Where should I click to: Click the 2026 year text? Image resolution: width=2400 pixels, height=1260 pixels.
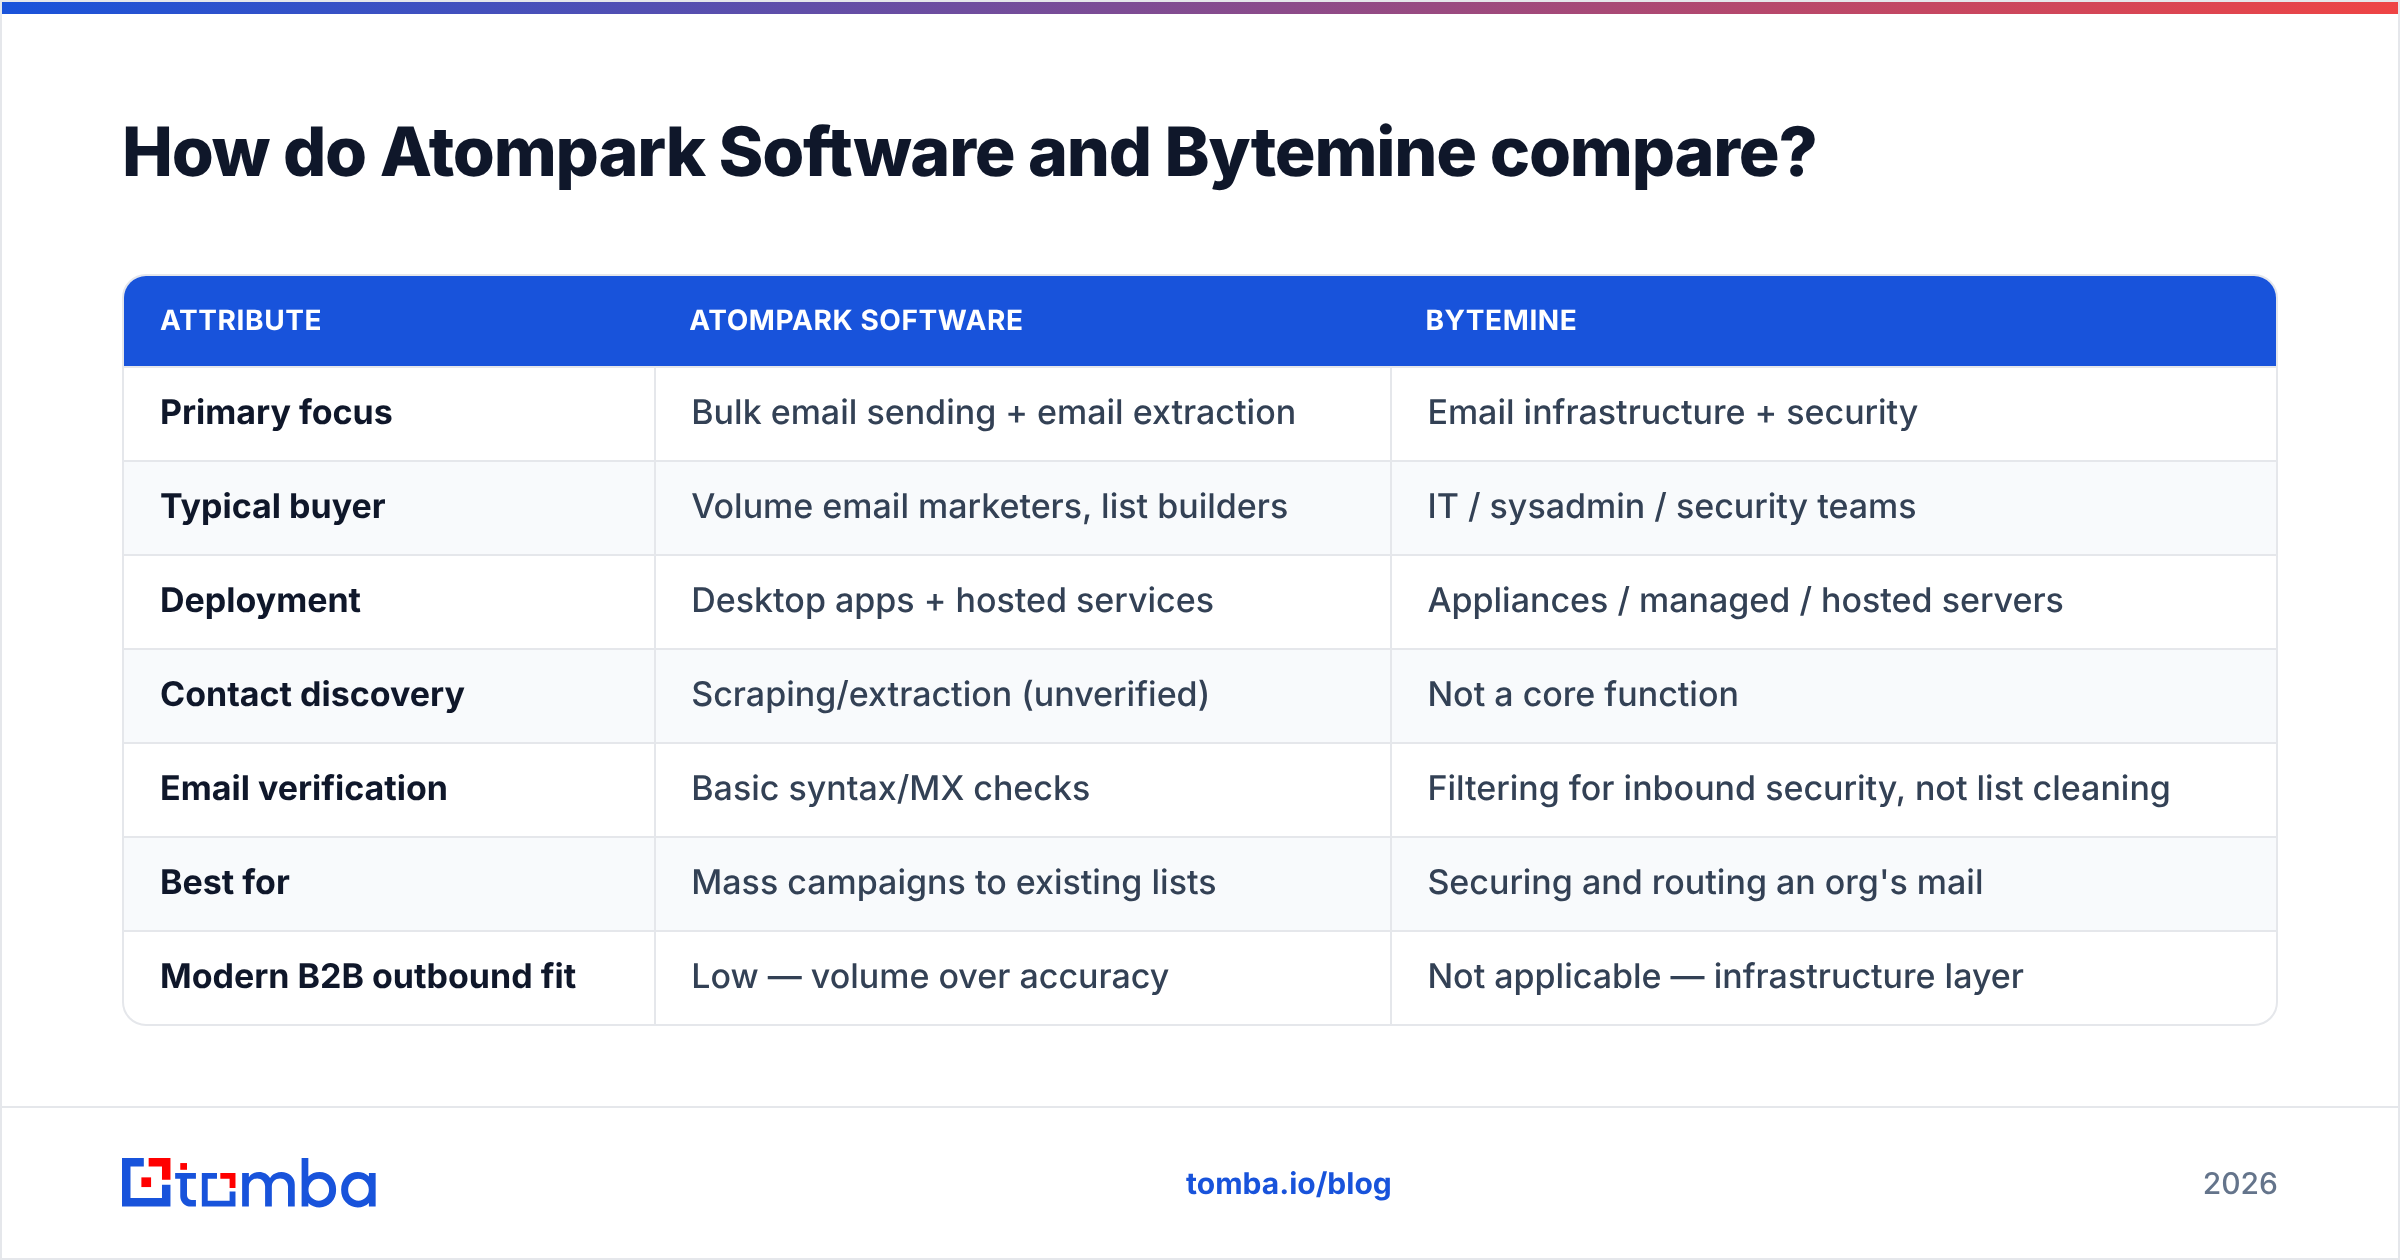(x=2240, y=1184)
